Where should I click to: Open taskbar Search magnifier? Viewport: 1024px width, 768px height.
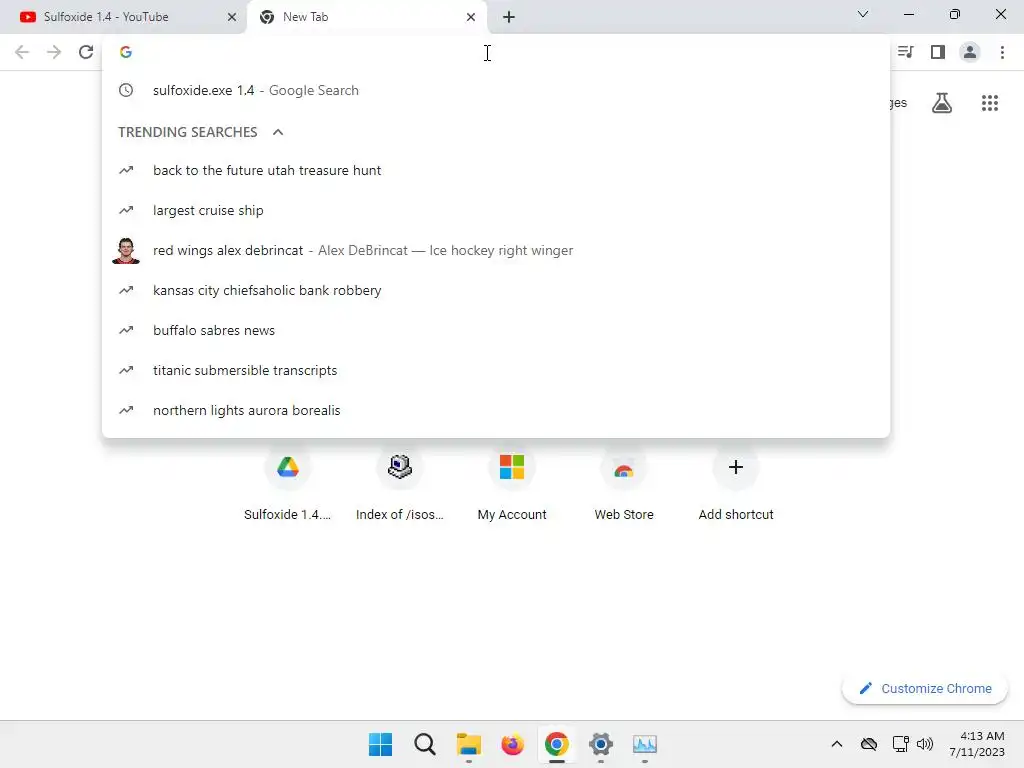pyautogui.click(x=424, y=744)
